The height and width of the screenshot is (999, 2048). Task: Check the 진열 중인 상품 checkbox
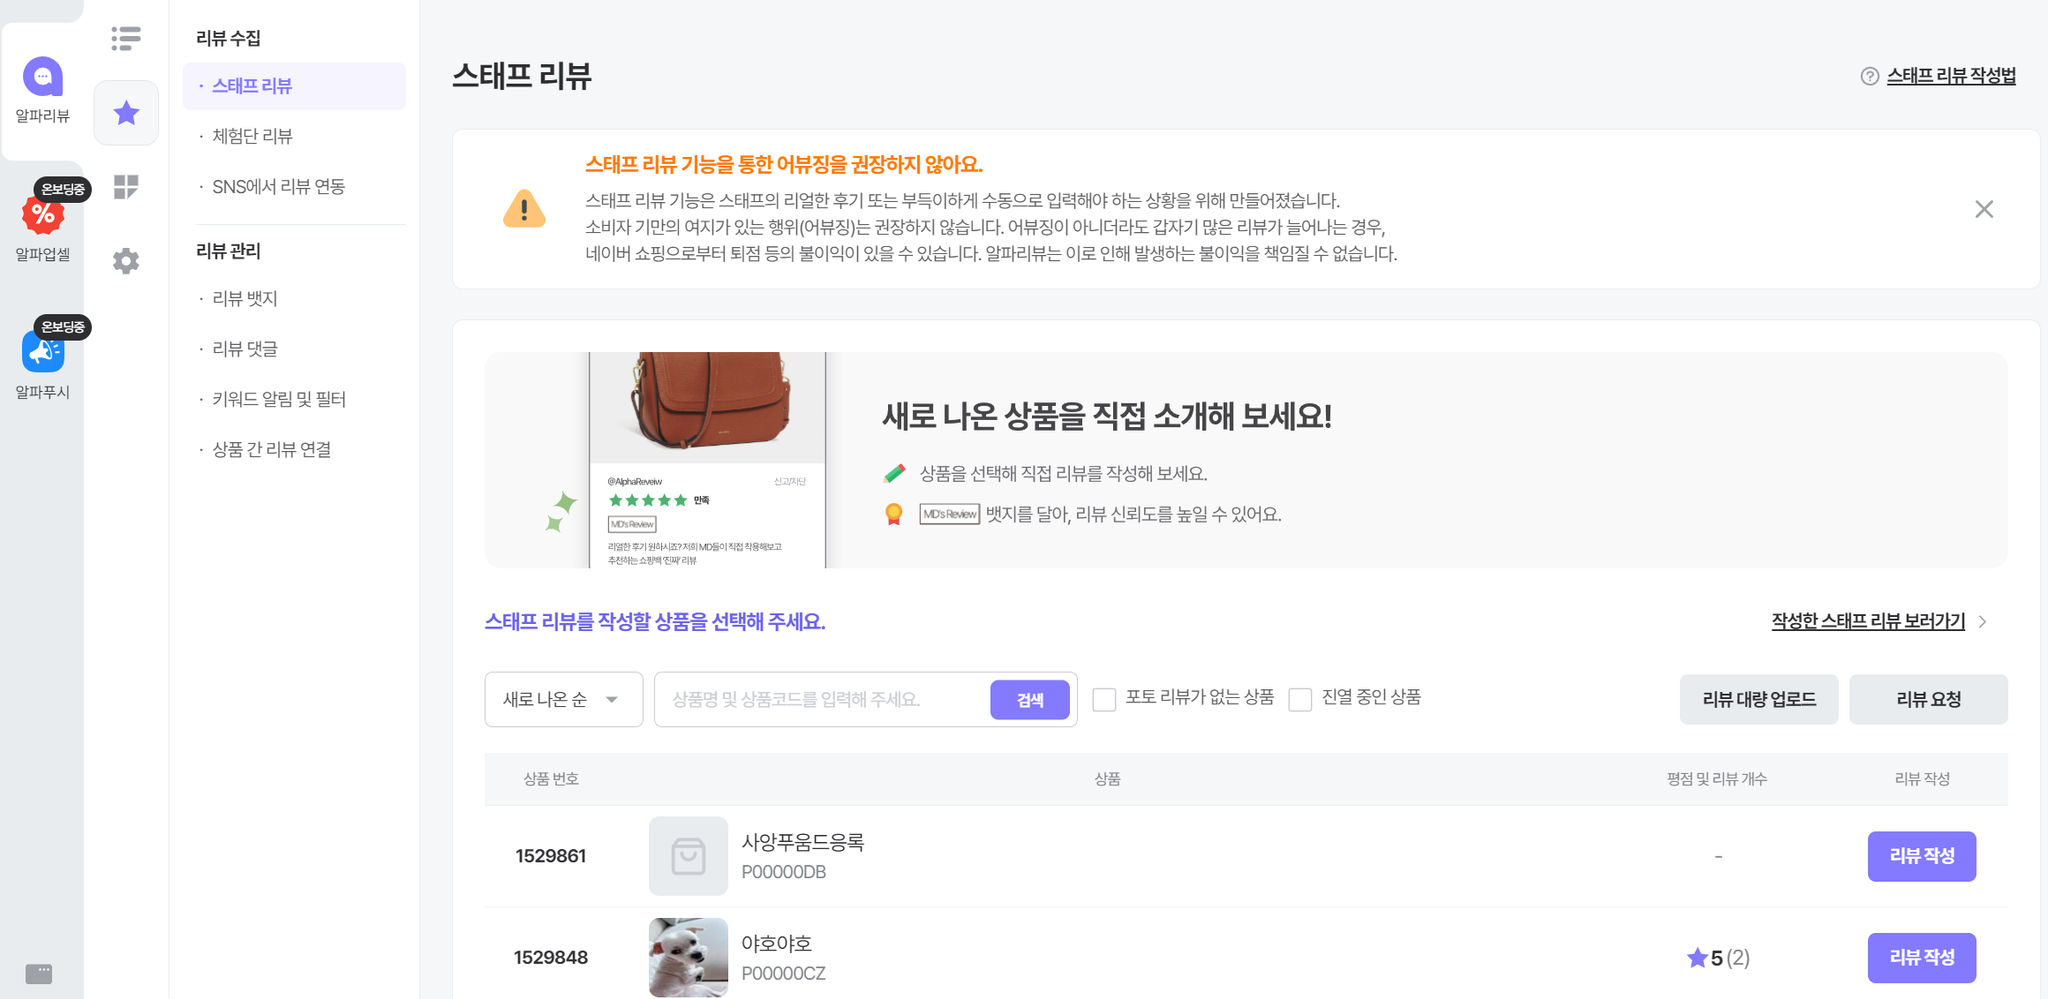coord(1300,699)
